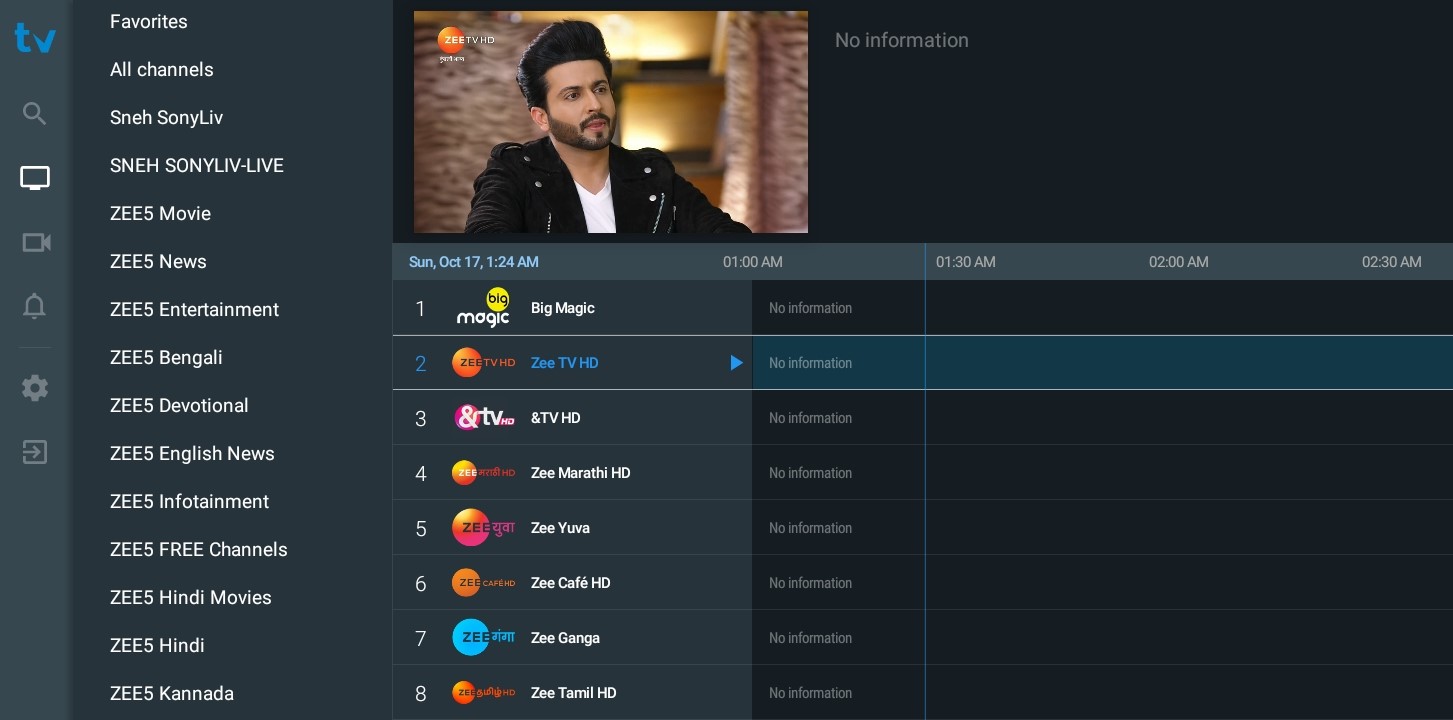Open Zee Yuva's No information program cell
The height and width of the screenshot is (720, 1453).
pyautogui.click(x=1102, y=528)
